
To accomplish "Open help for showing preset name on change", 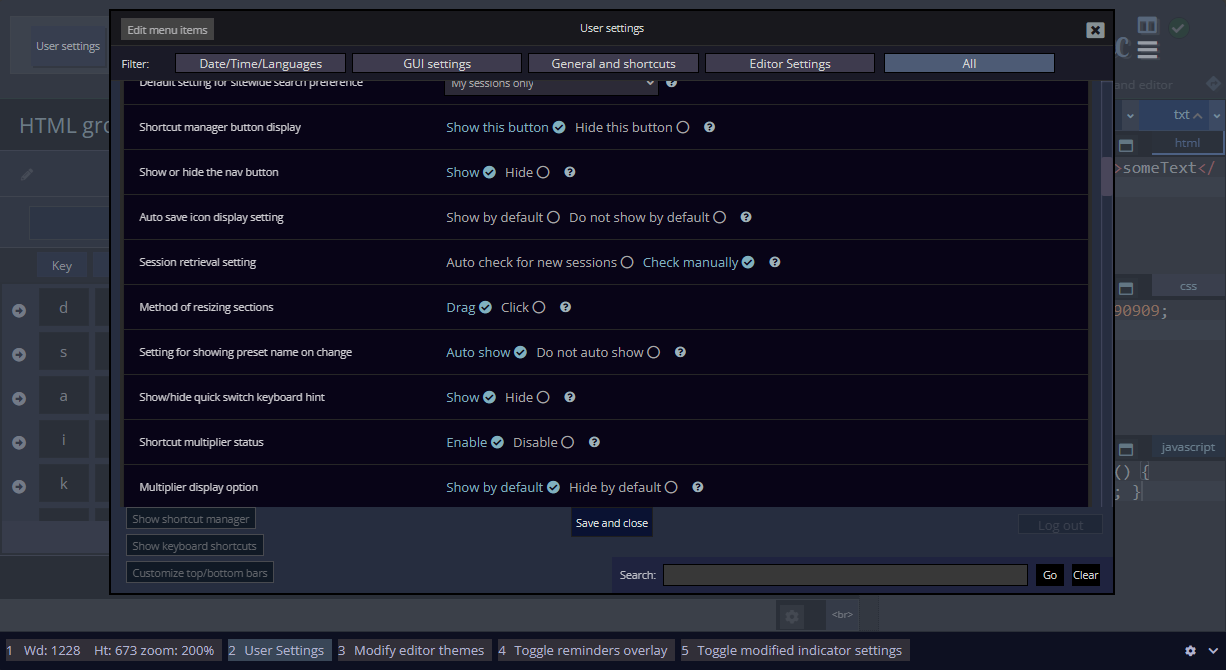I will pos(681,352).
